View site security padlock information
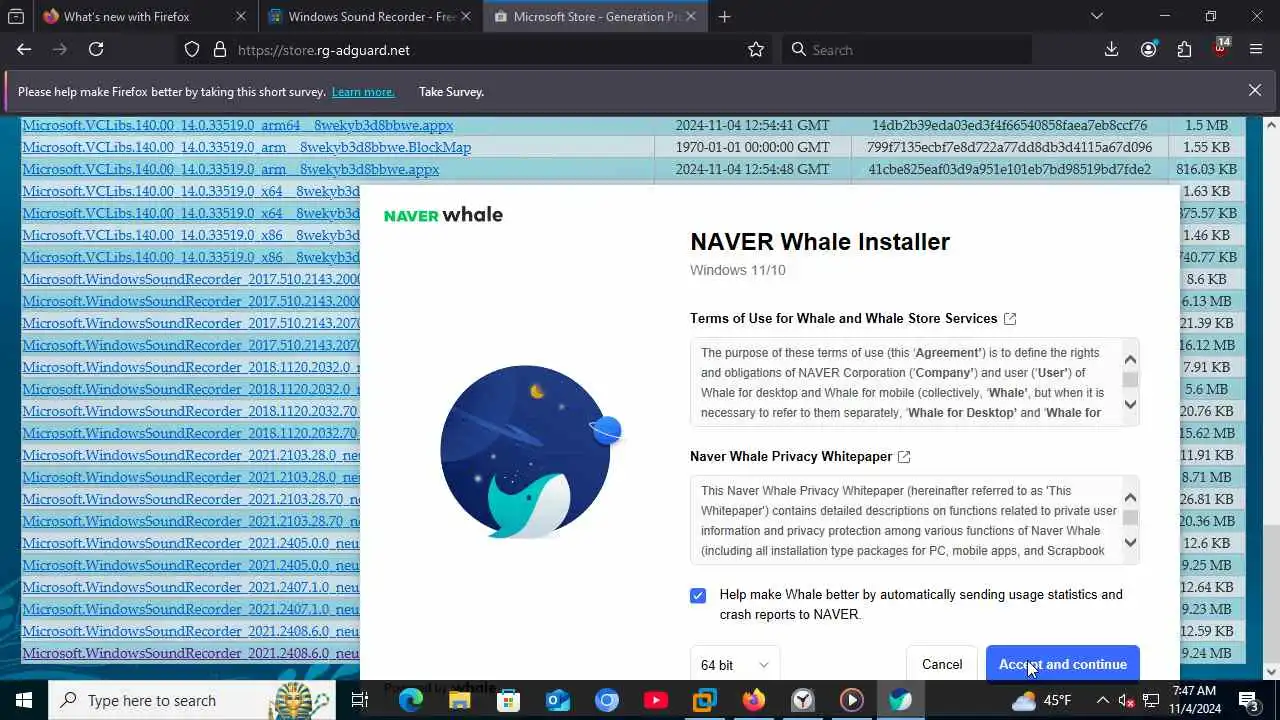 pos(219,50)
